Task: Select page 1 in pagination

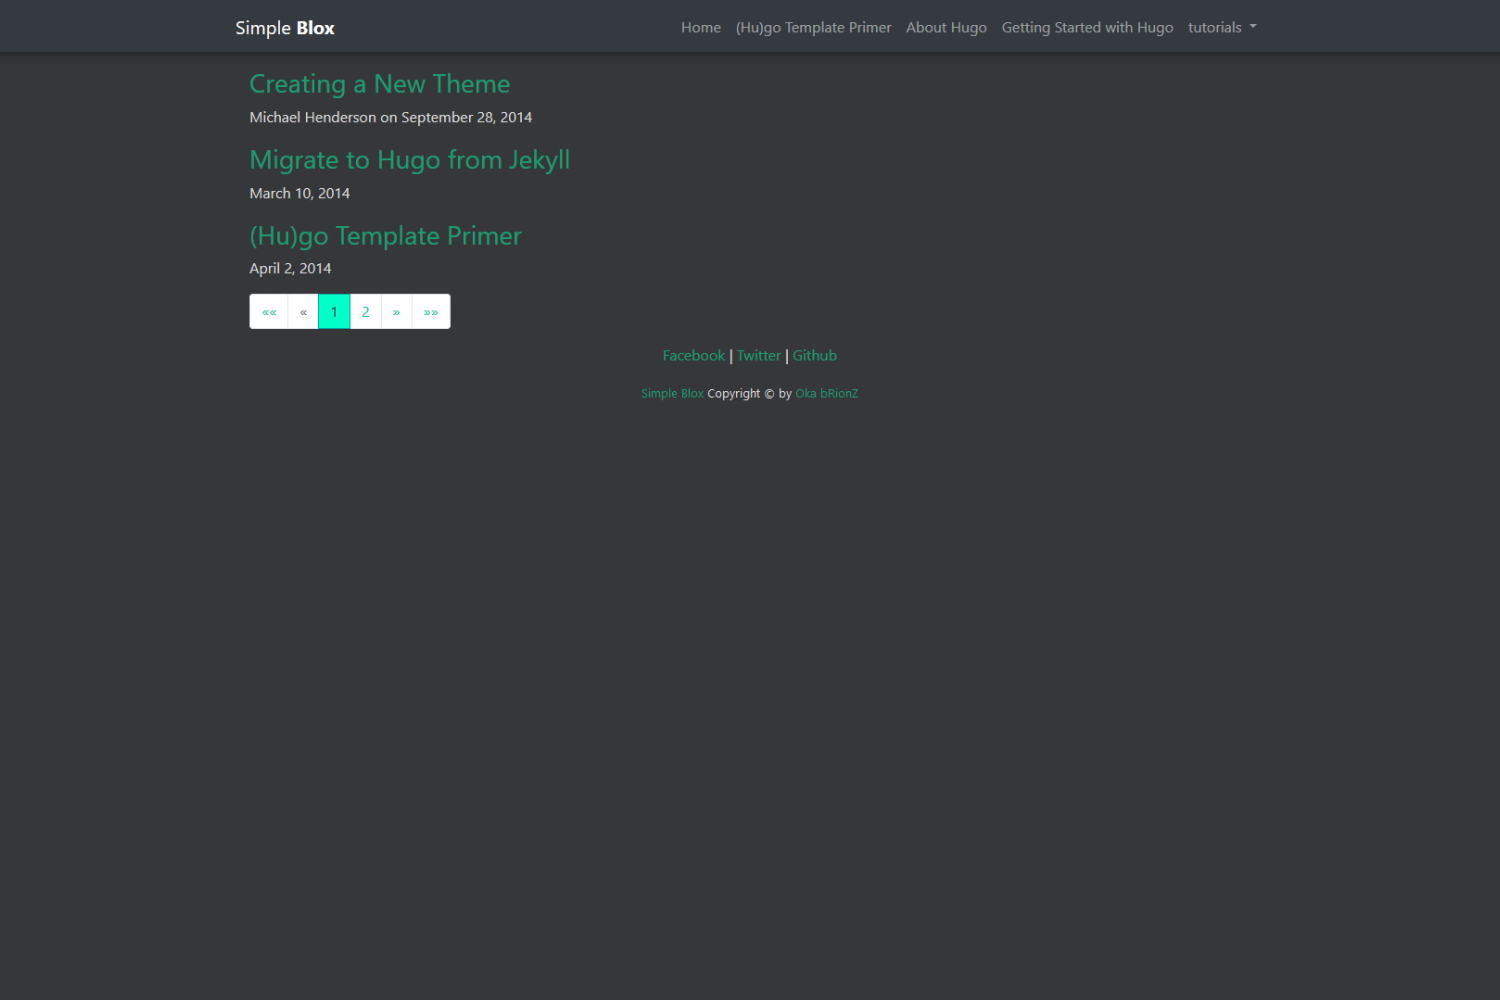Action: pos(334,312)
